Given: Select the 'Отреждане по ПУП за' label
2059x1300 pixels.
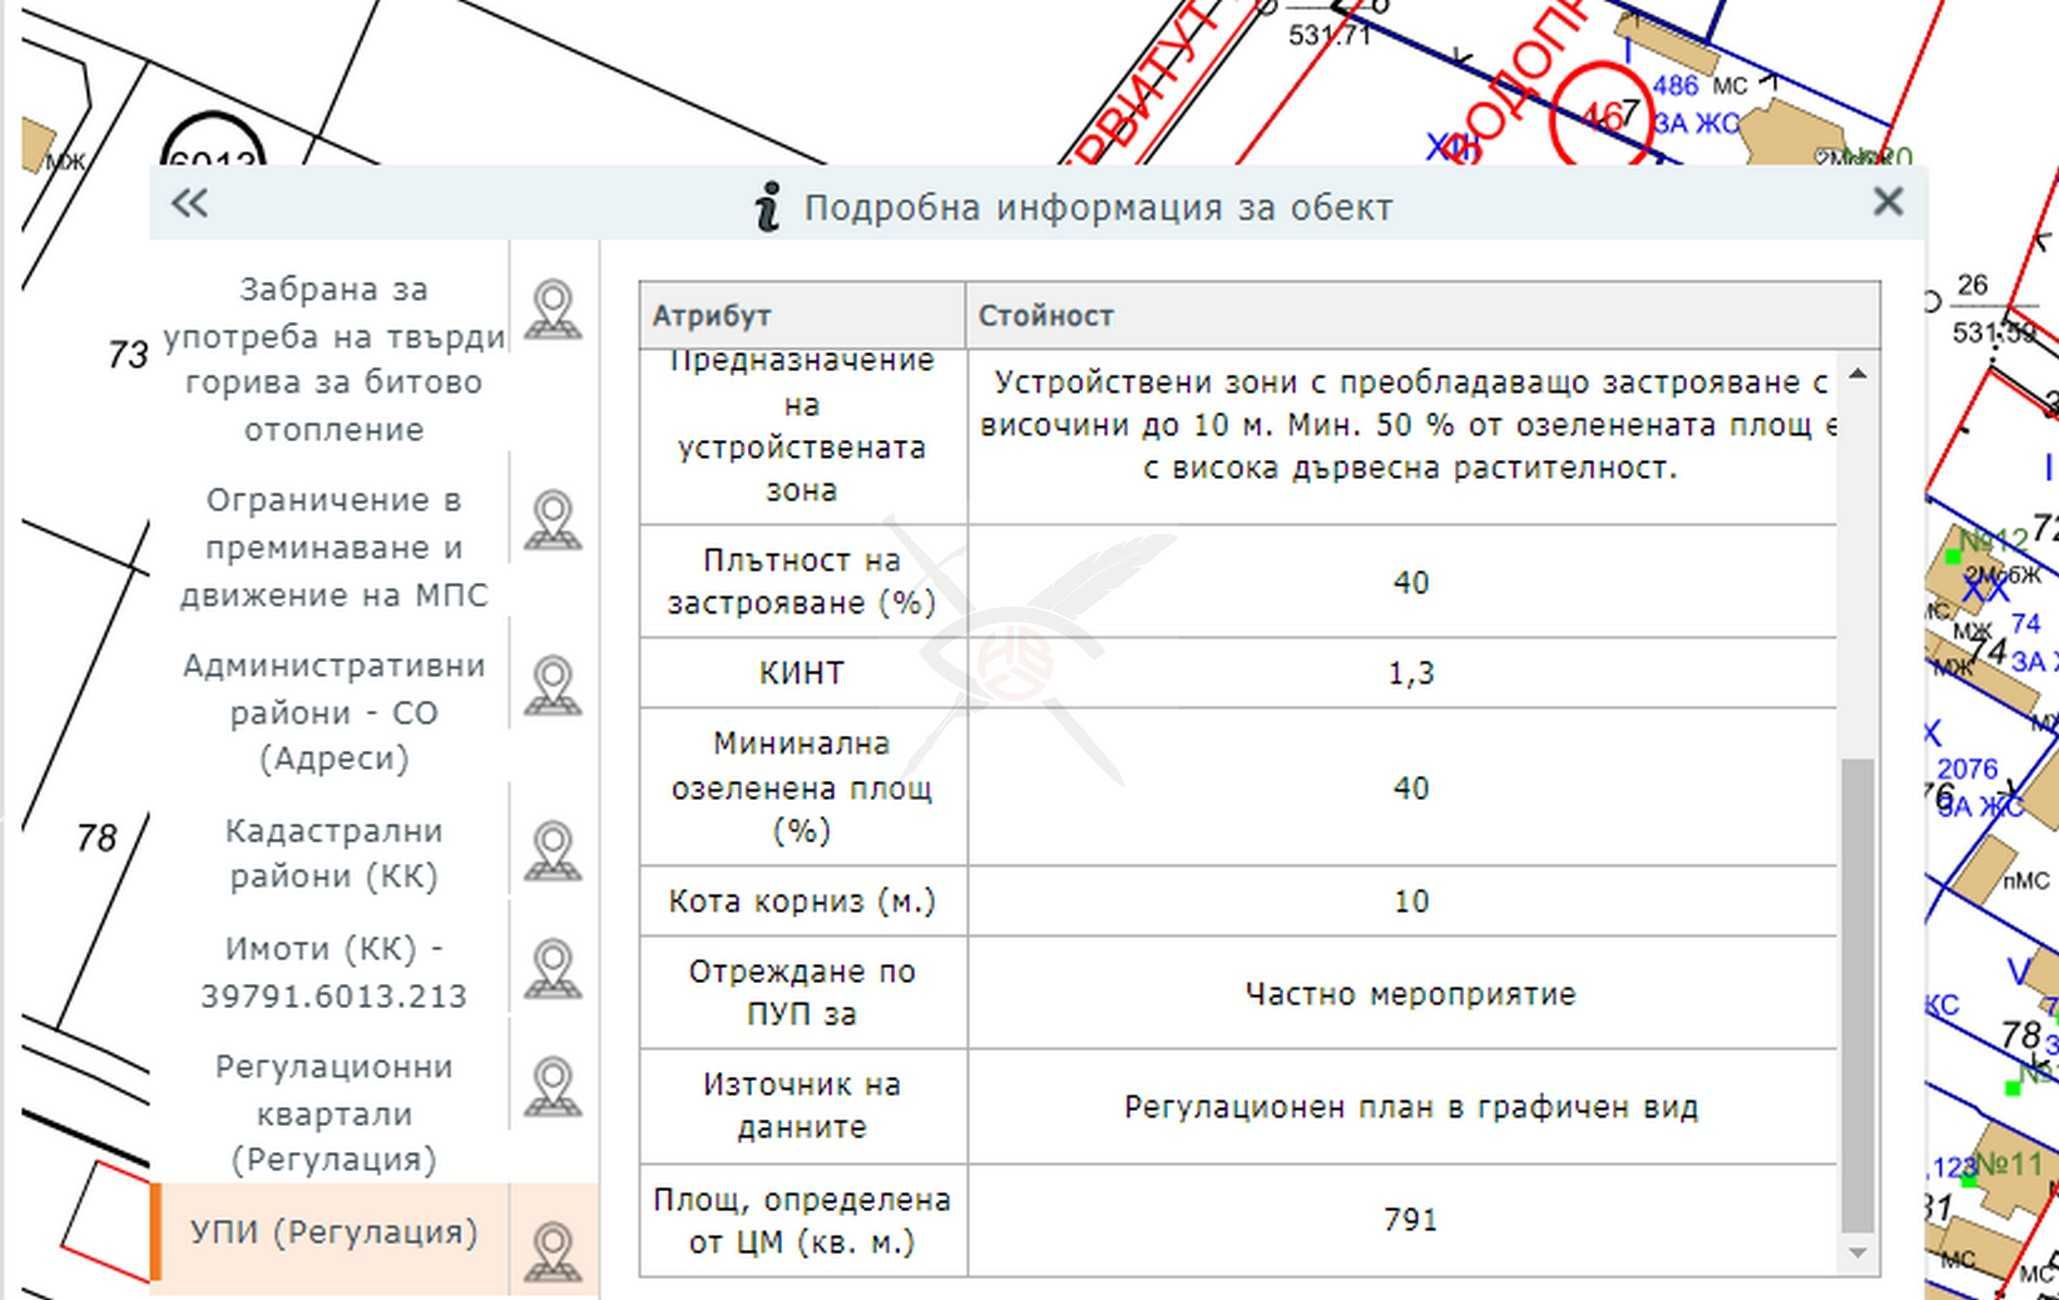Looking at the screenshot, I should coord(802,992).
